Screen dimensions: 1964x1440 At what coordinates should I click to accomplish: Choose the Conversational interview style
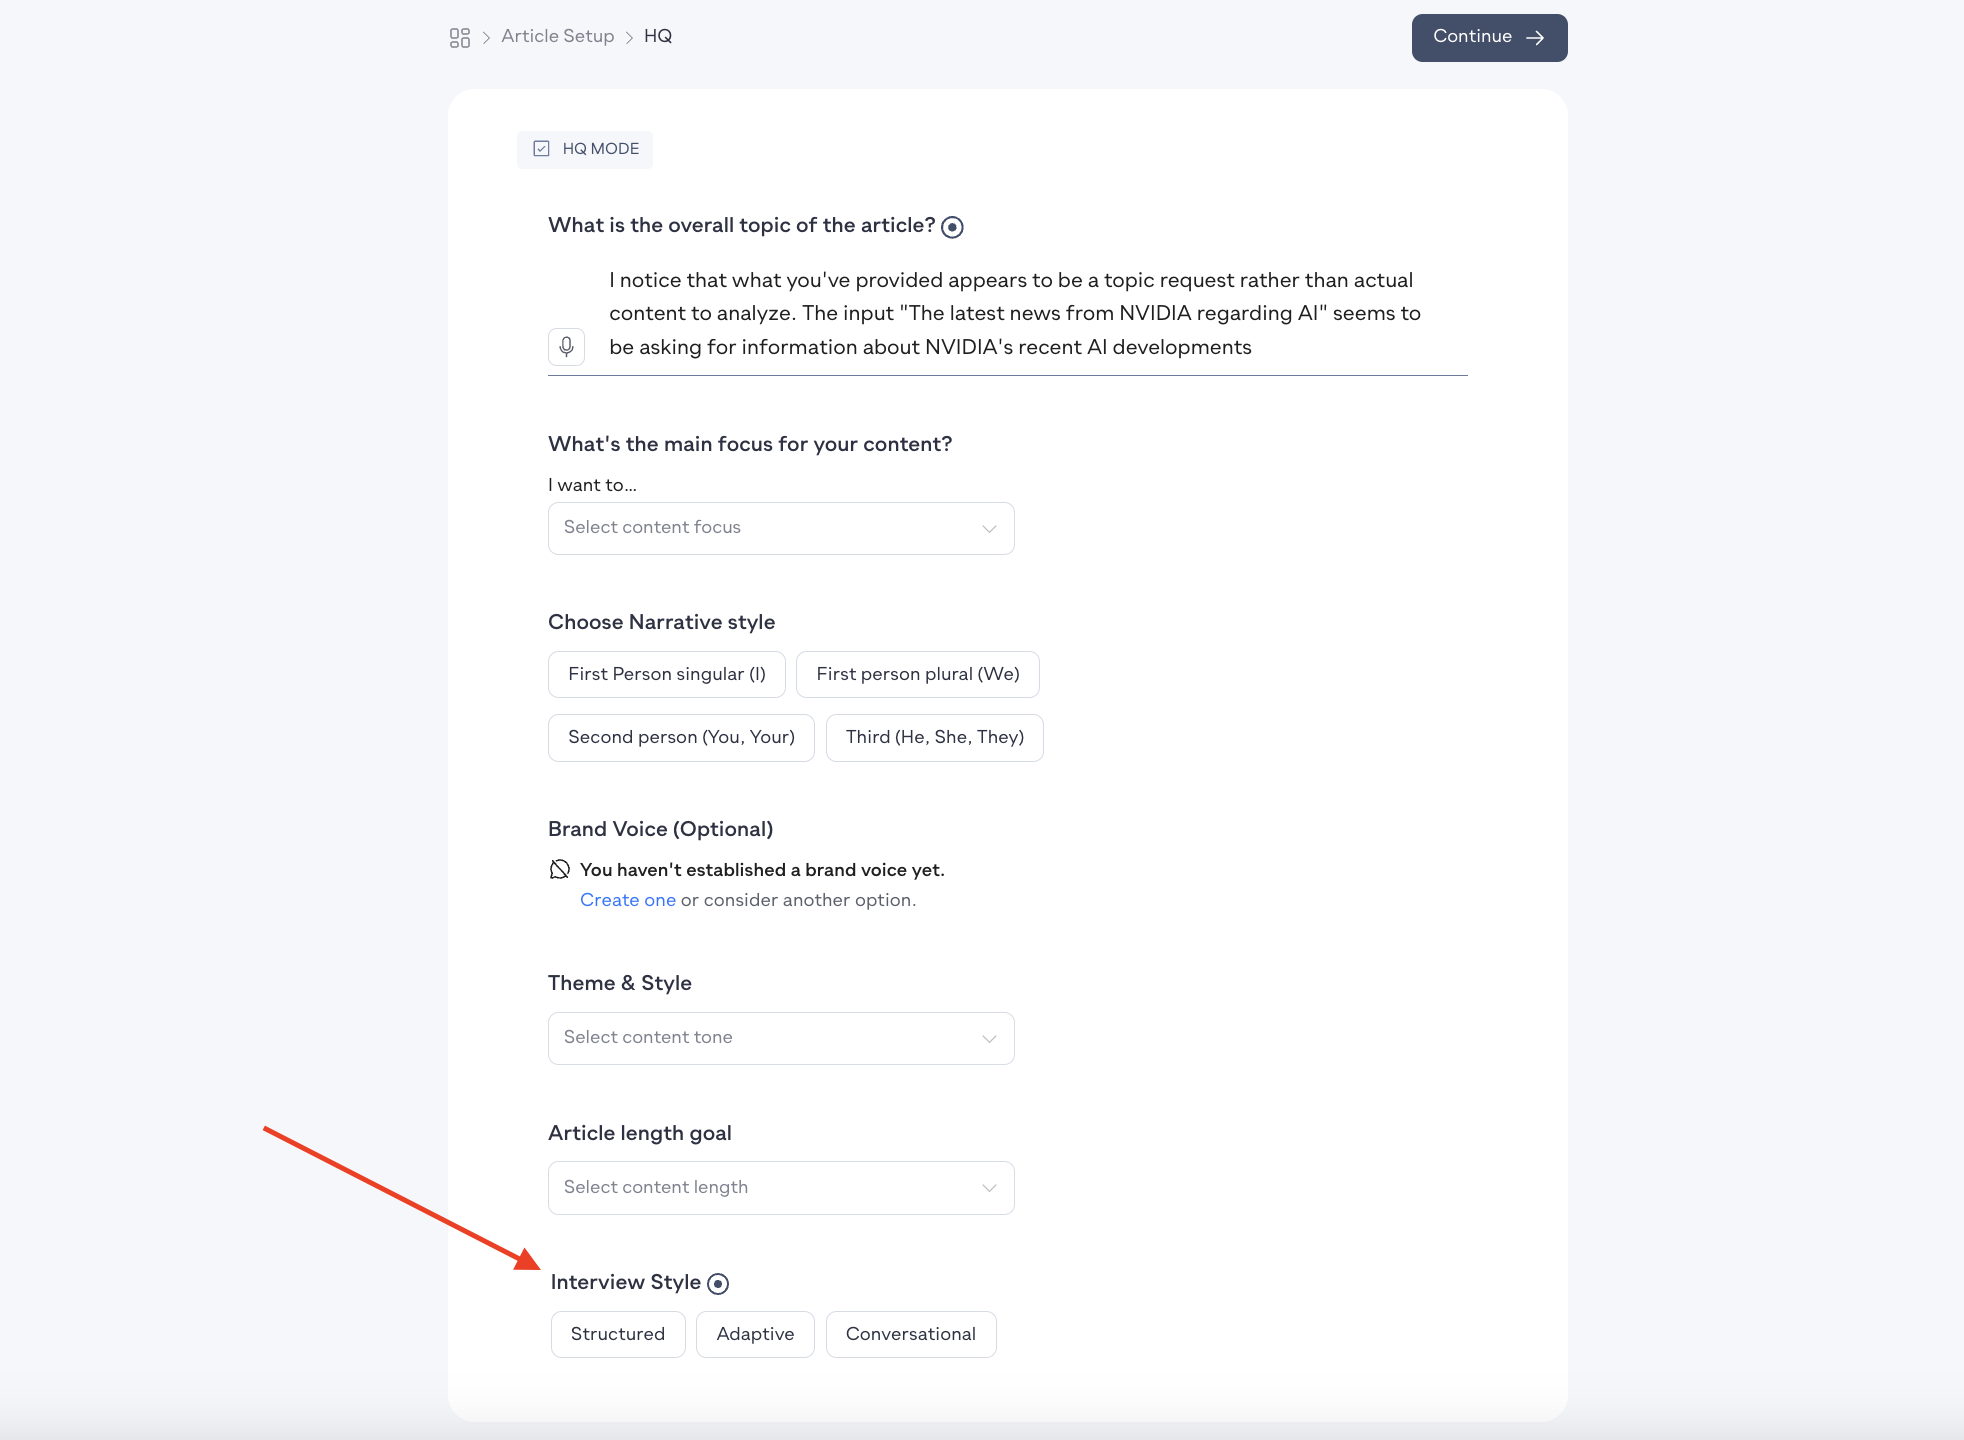(x=911, y=1334)
